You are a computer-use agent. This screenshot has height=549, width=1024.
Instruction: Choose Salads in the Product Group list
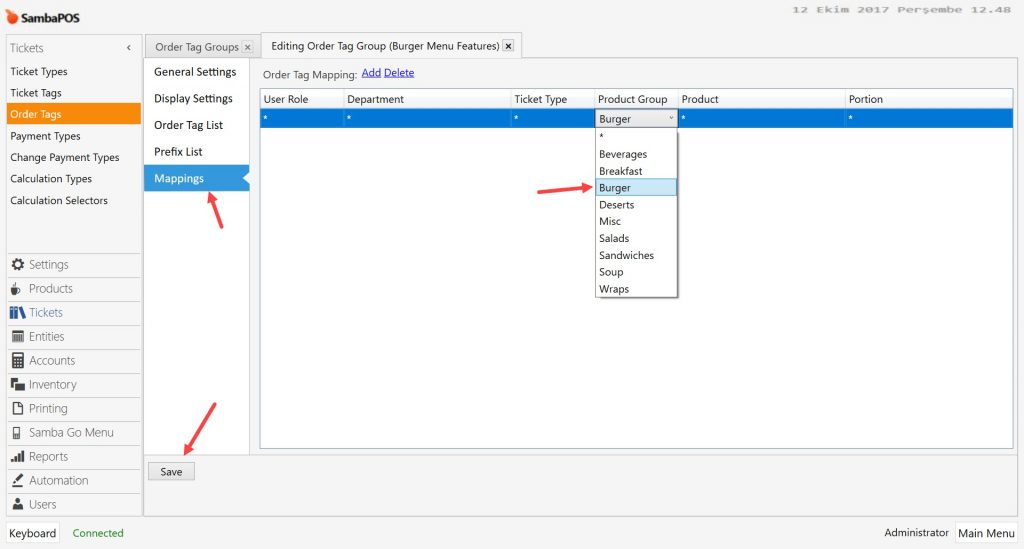point(636,238)
